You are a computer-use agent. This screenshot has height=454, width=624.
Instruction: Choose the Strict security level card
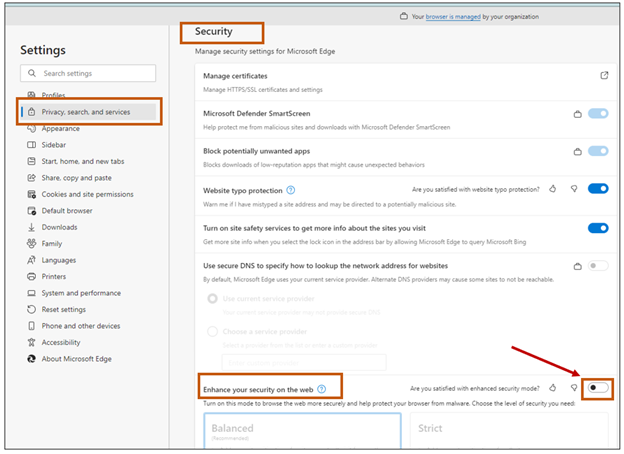[x=509, y=431]
